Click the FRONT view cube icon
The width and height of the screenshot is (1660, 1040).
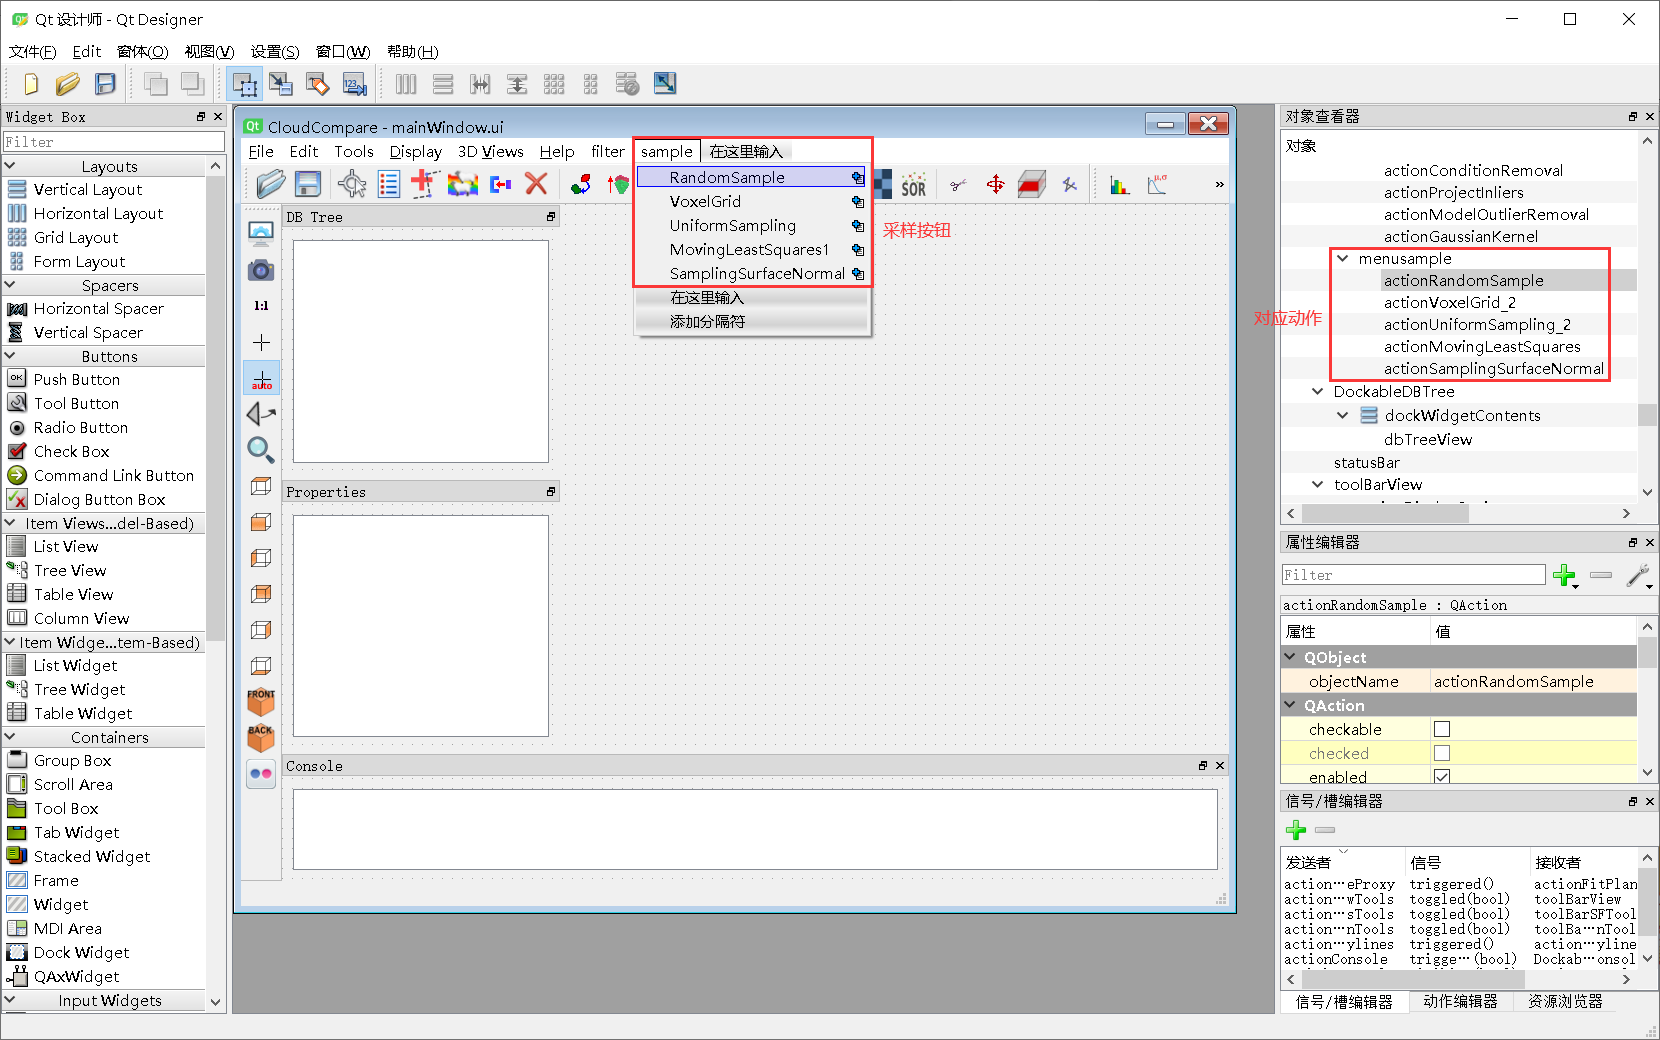point(261,701)
